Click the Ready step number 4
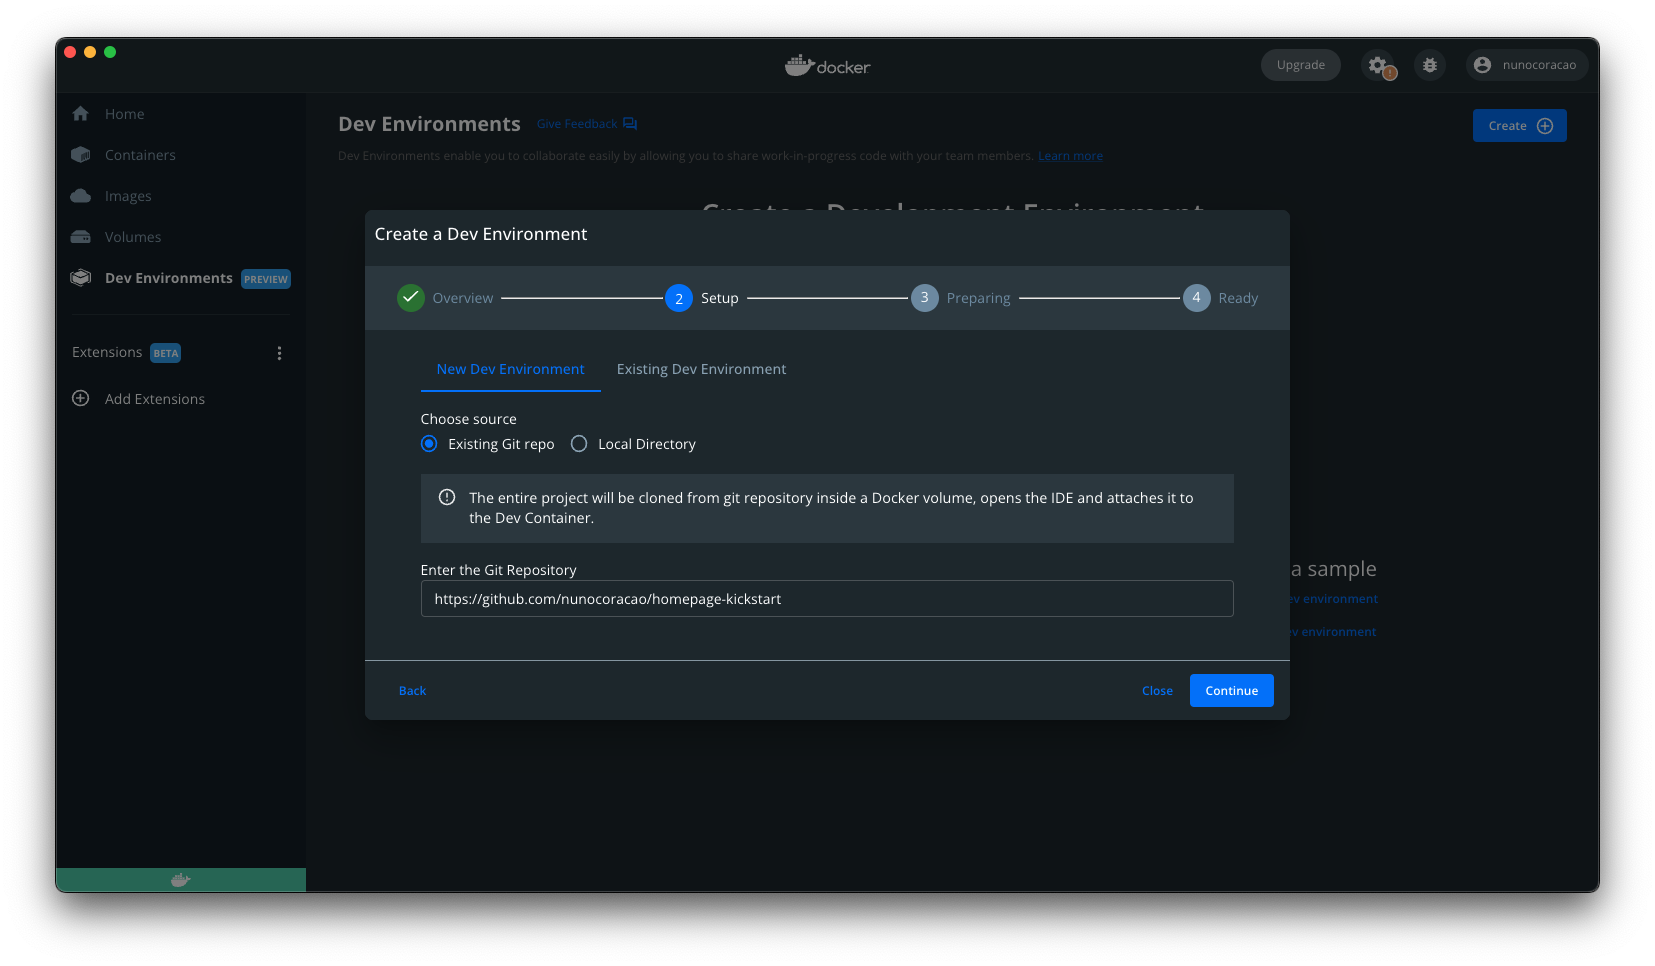 click(1197, 298)
